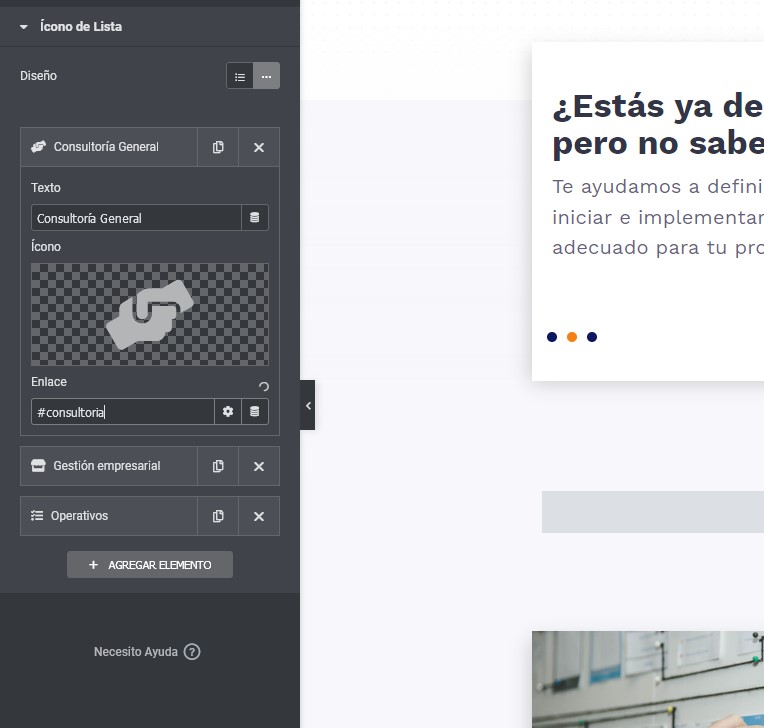Click the gray placeholder bar in preview
The width and height of the screenshot is (764, 728).
pyautogui.click(x=653, y=512)
